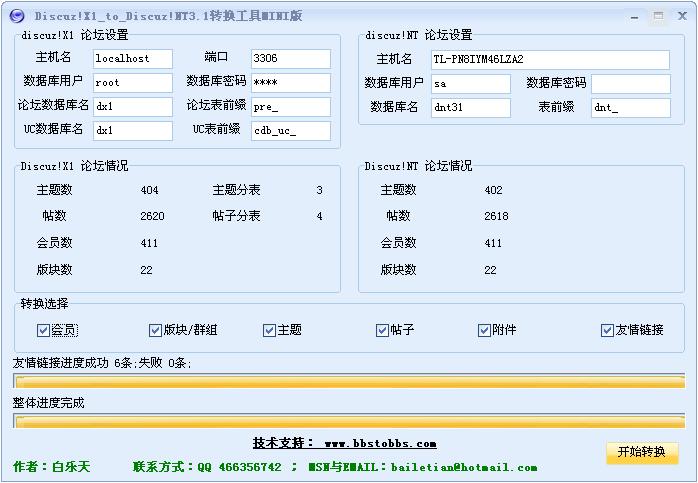
Task: Click the X1 主机名 field containing localhost
Action: tap(133, 58)
